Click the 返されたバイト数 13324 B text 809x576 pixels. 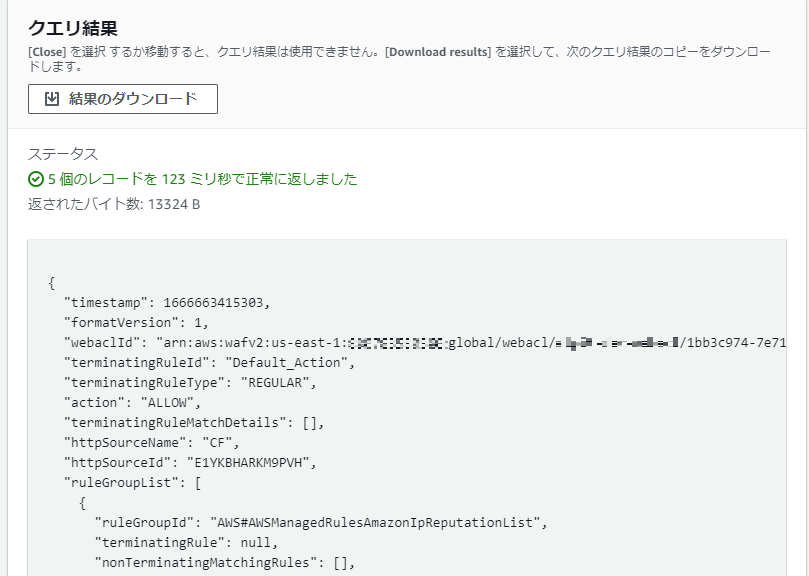point(114,204)
